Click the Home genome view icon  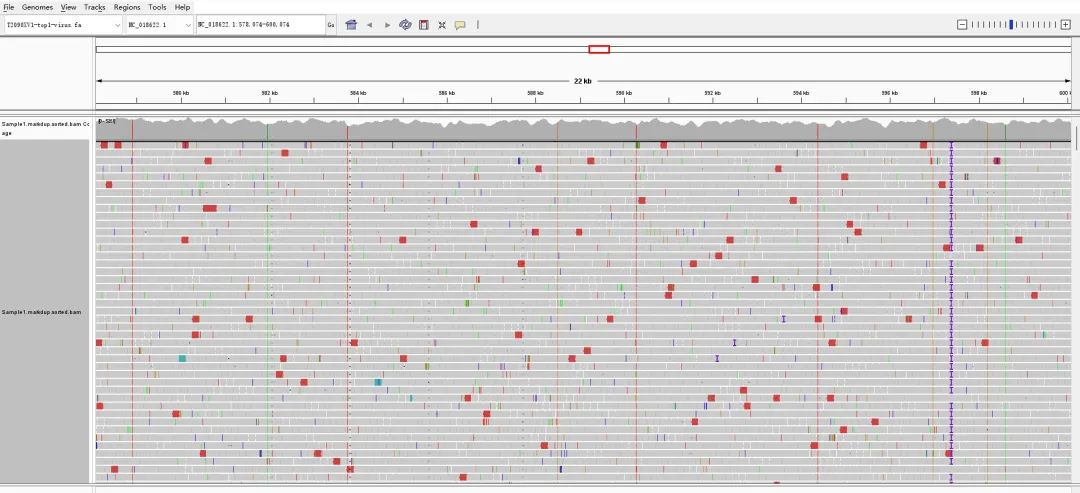(351, 25)
